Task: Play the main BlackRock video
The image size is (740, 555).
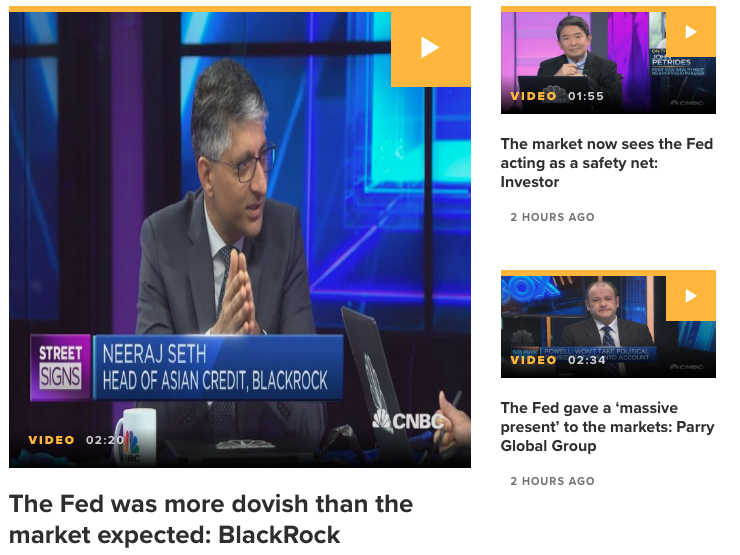Action: pyautogui.click(x=430, y=47)
